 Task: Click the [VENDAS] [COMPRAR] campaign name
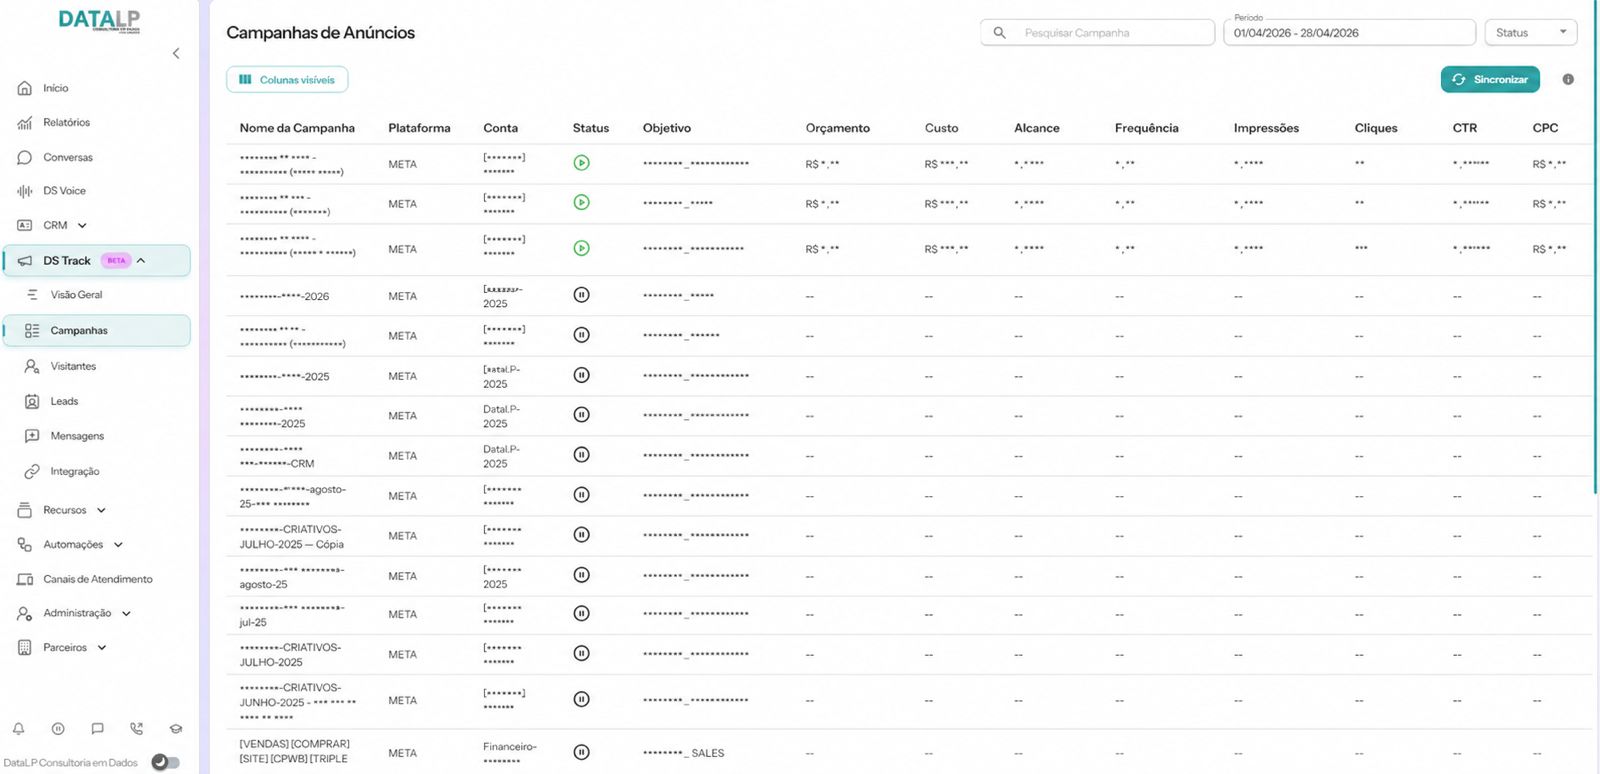[294, 752]
